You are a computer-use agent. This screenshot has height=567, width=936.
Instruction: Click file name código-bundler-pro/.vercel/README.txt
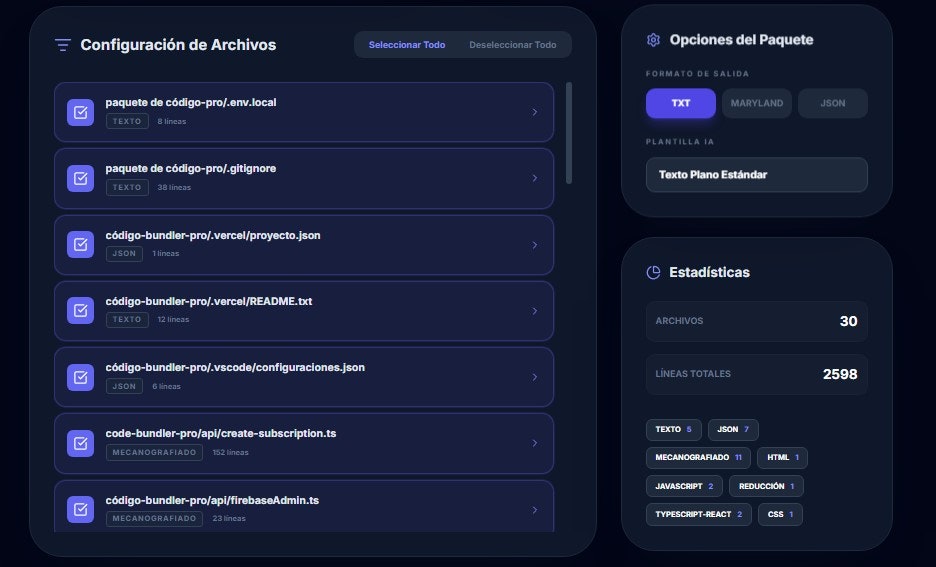pyautogui.click(x=209, y=301)
